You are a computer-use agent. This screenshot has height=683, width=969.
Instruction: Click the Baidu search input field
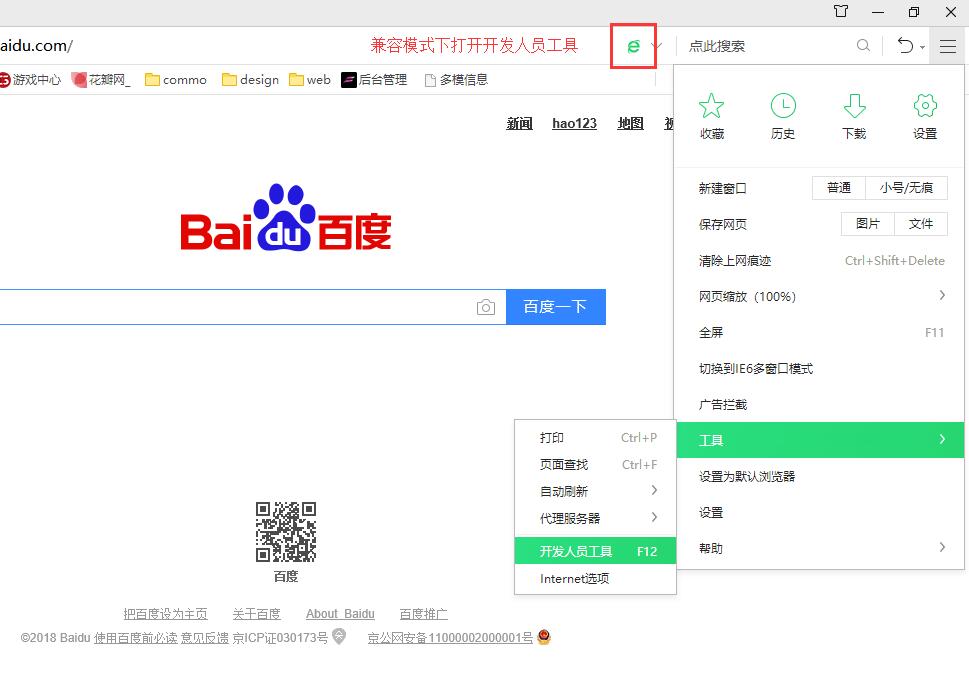pyautogui.click(x=235, y=307)
